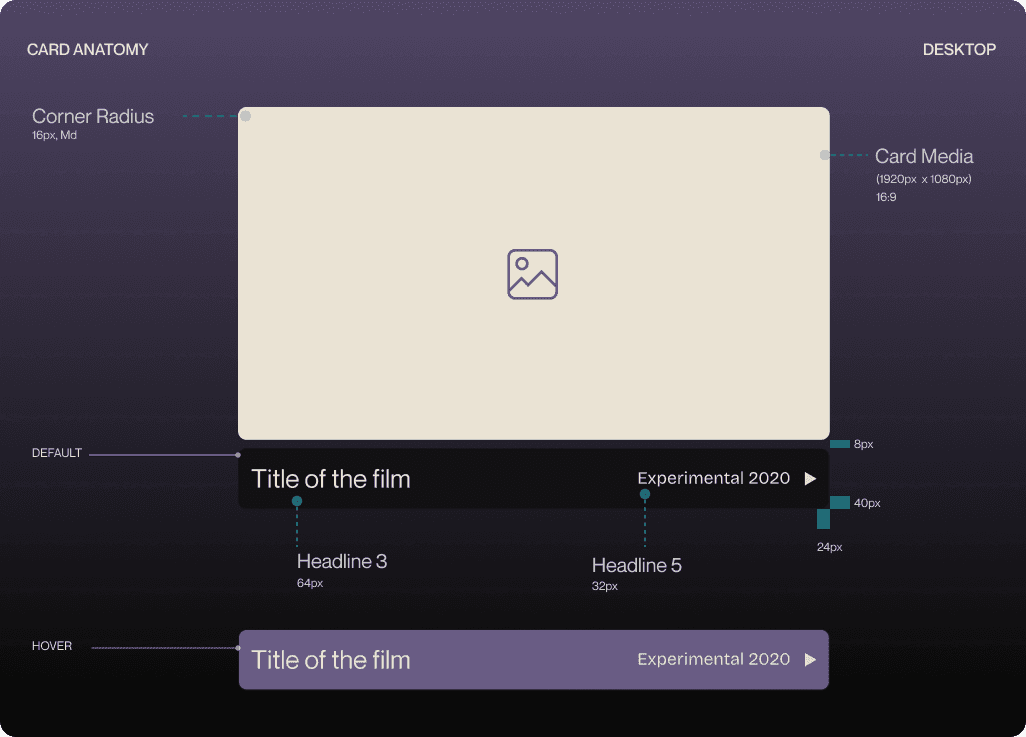Screen dimensions: 1026x737
Task: Click the cream card media thumbnail area
Action: 534,273
